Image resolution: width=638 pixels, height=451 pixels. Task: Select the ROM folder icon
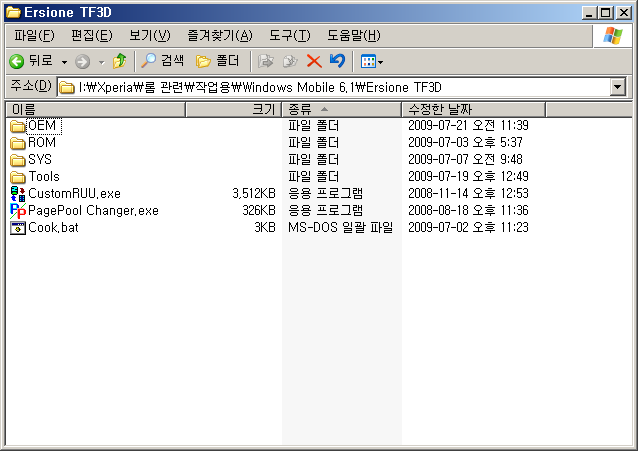(17, 143)
